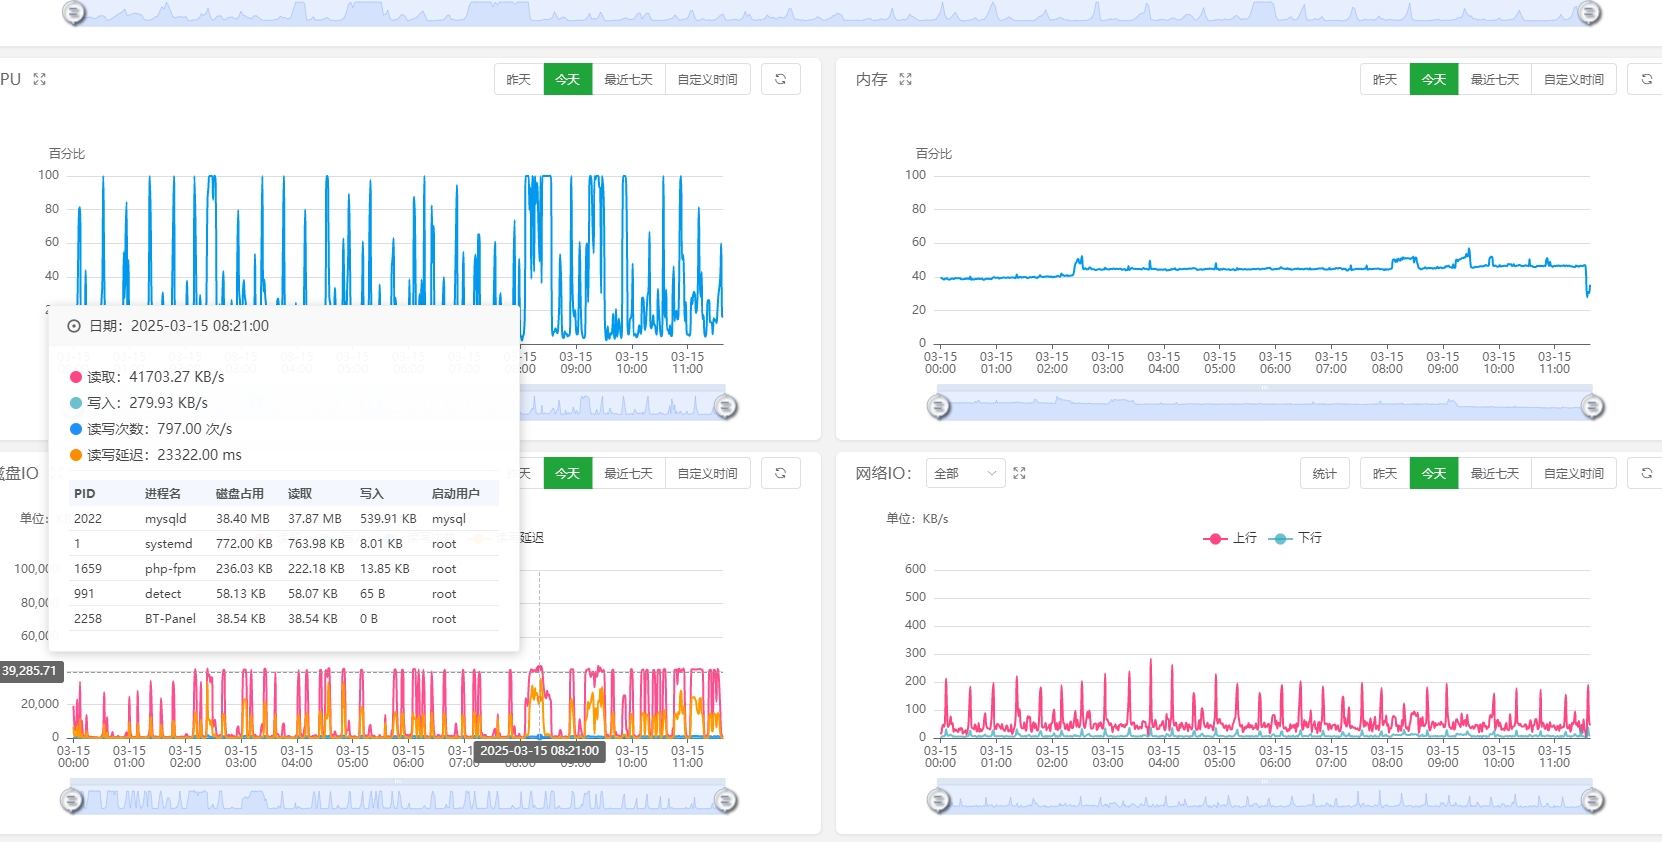1662x842 pixels.
Task: Open 自定义时间 in the 网络IO panel
Action: (x=1573, y=473)
